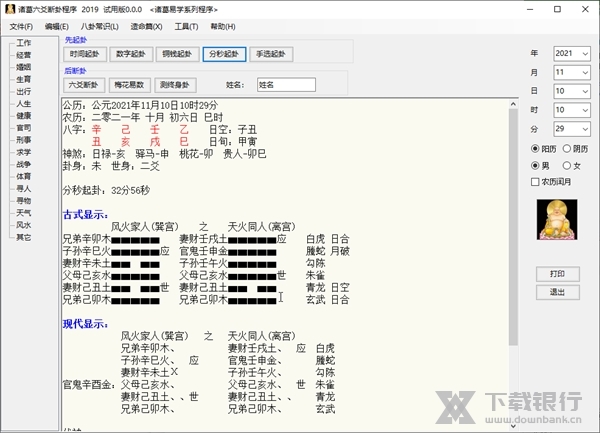
Task: Open the 年 dropdown showing 2021
Action: [x=572, y=54]
